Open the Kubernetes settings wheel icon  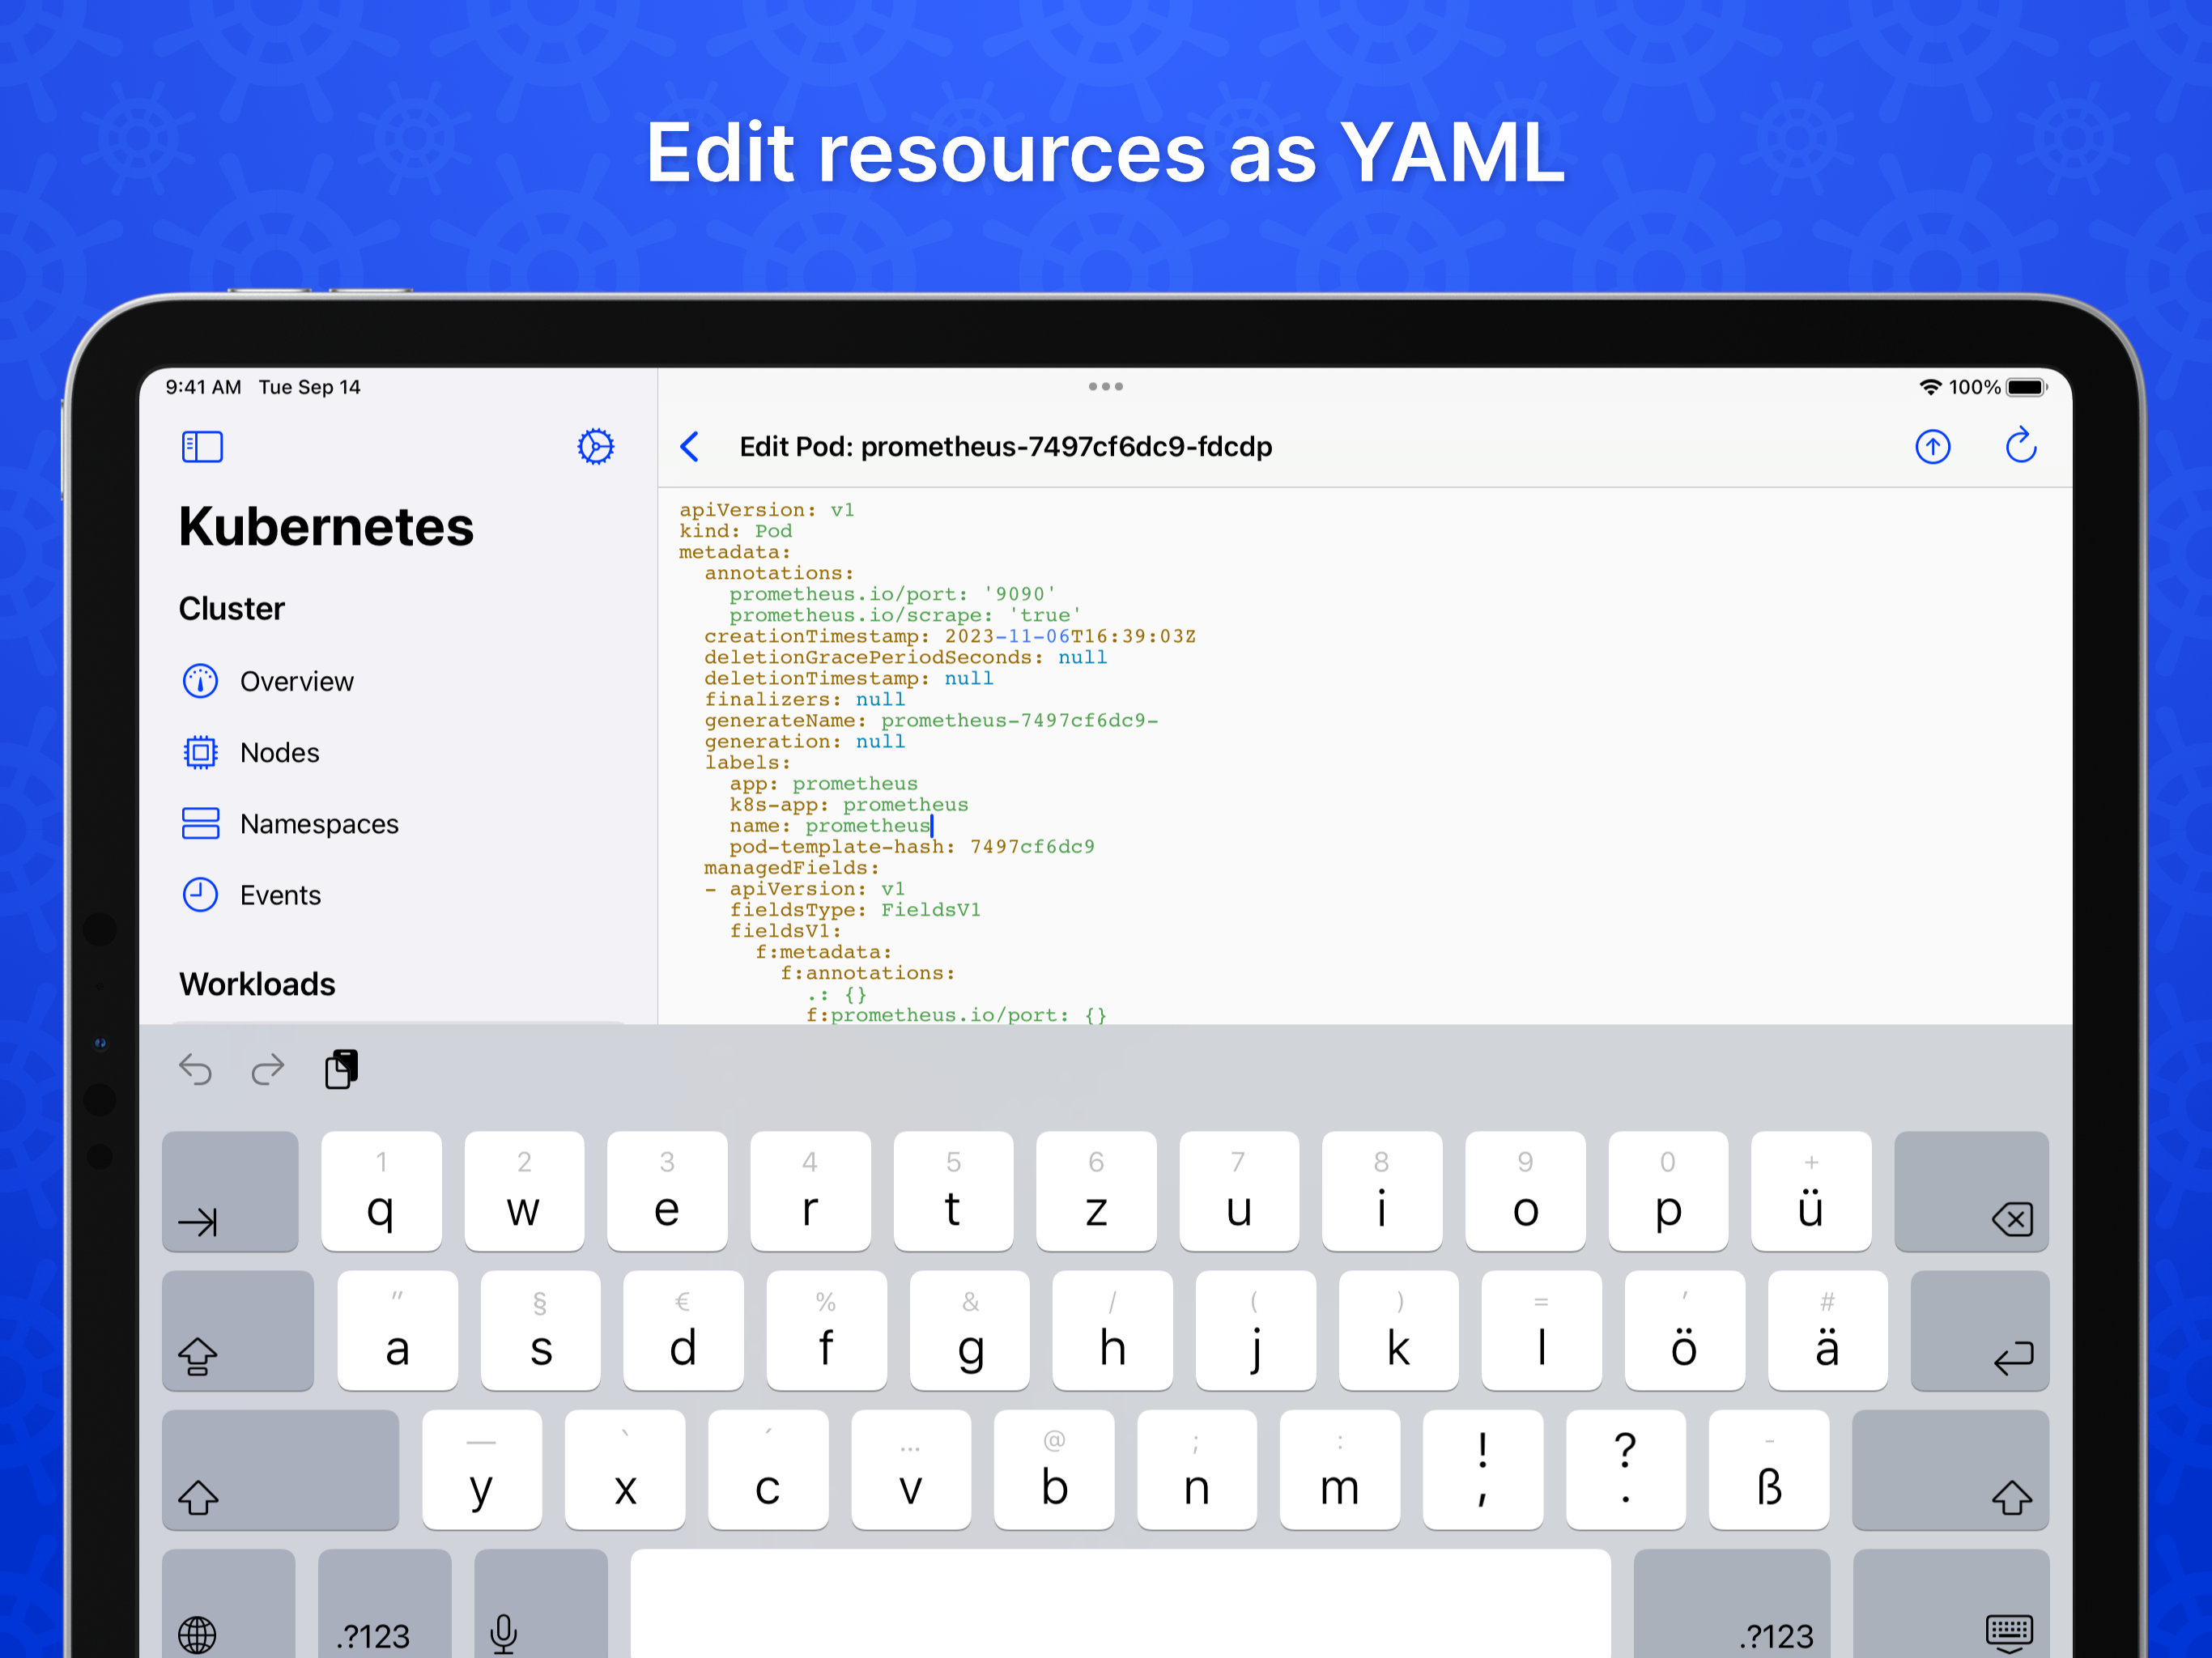click(x=595, y=446)
